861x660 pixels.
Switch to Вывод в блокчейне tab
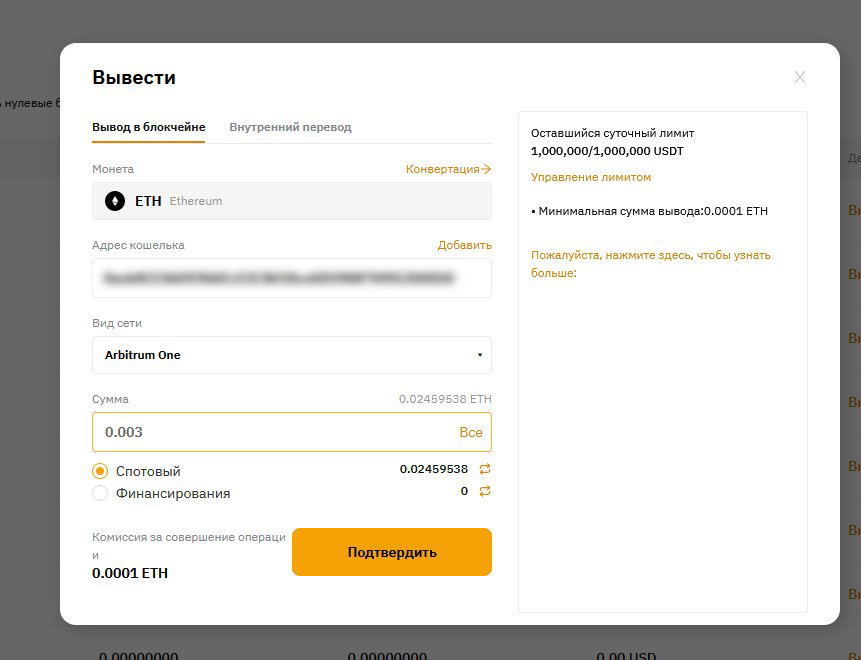[148, 127]
